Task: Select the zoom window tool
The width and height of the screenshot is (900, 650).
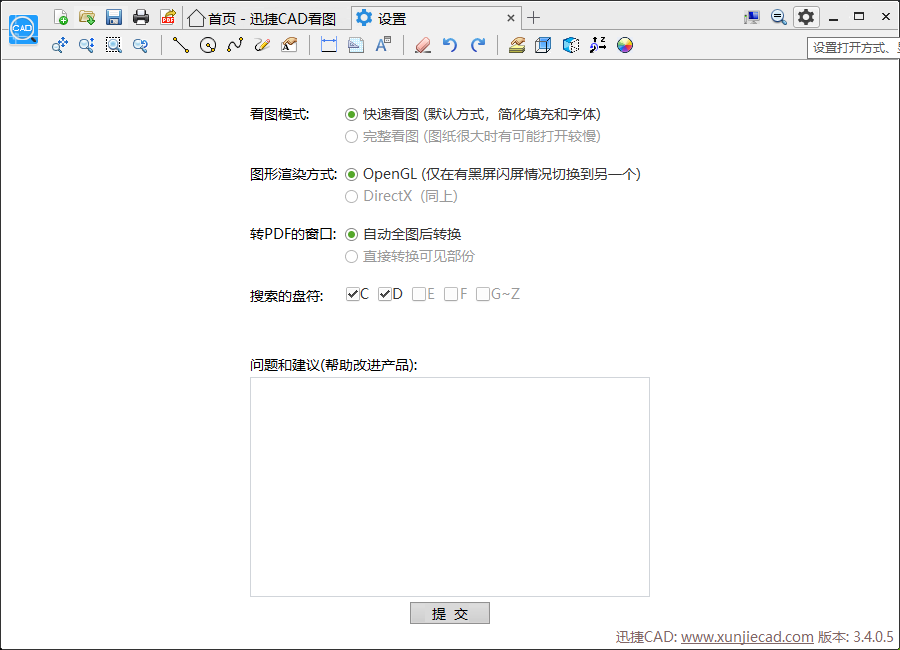Action: (x=114, y=45)
